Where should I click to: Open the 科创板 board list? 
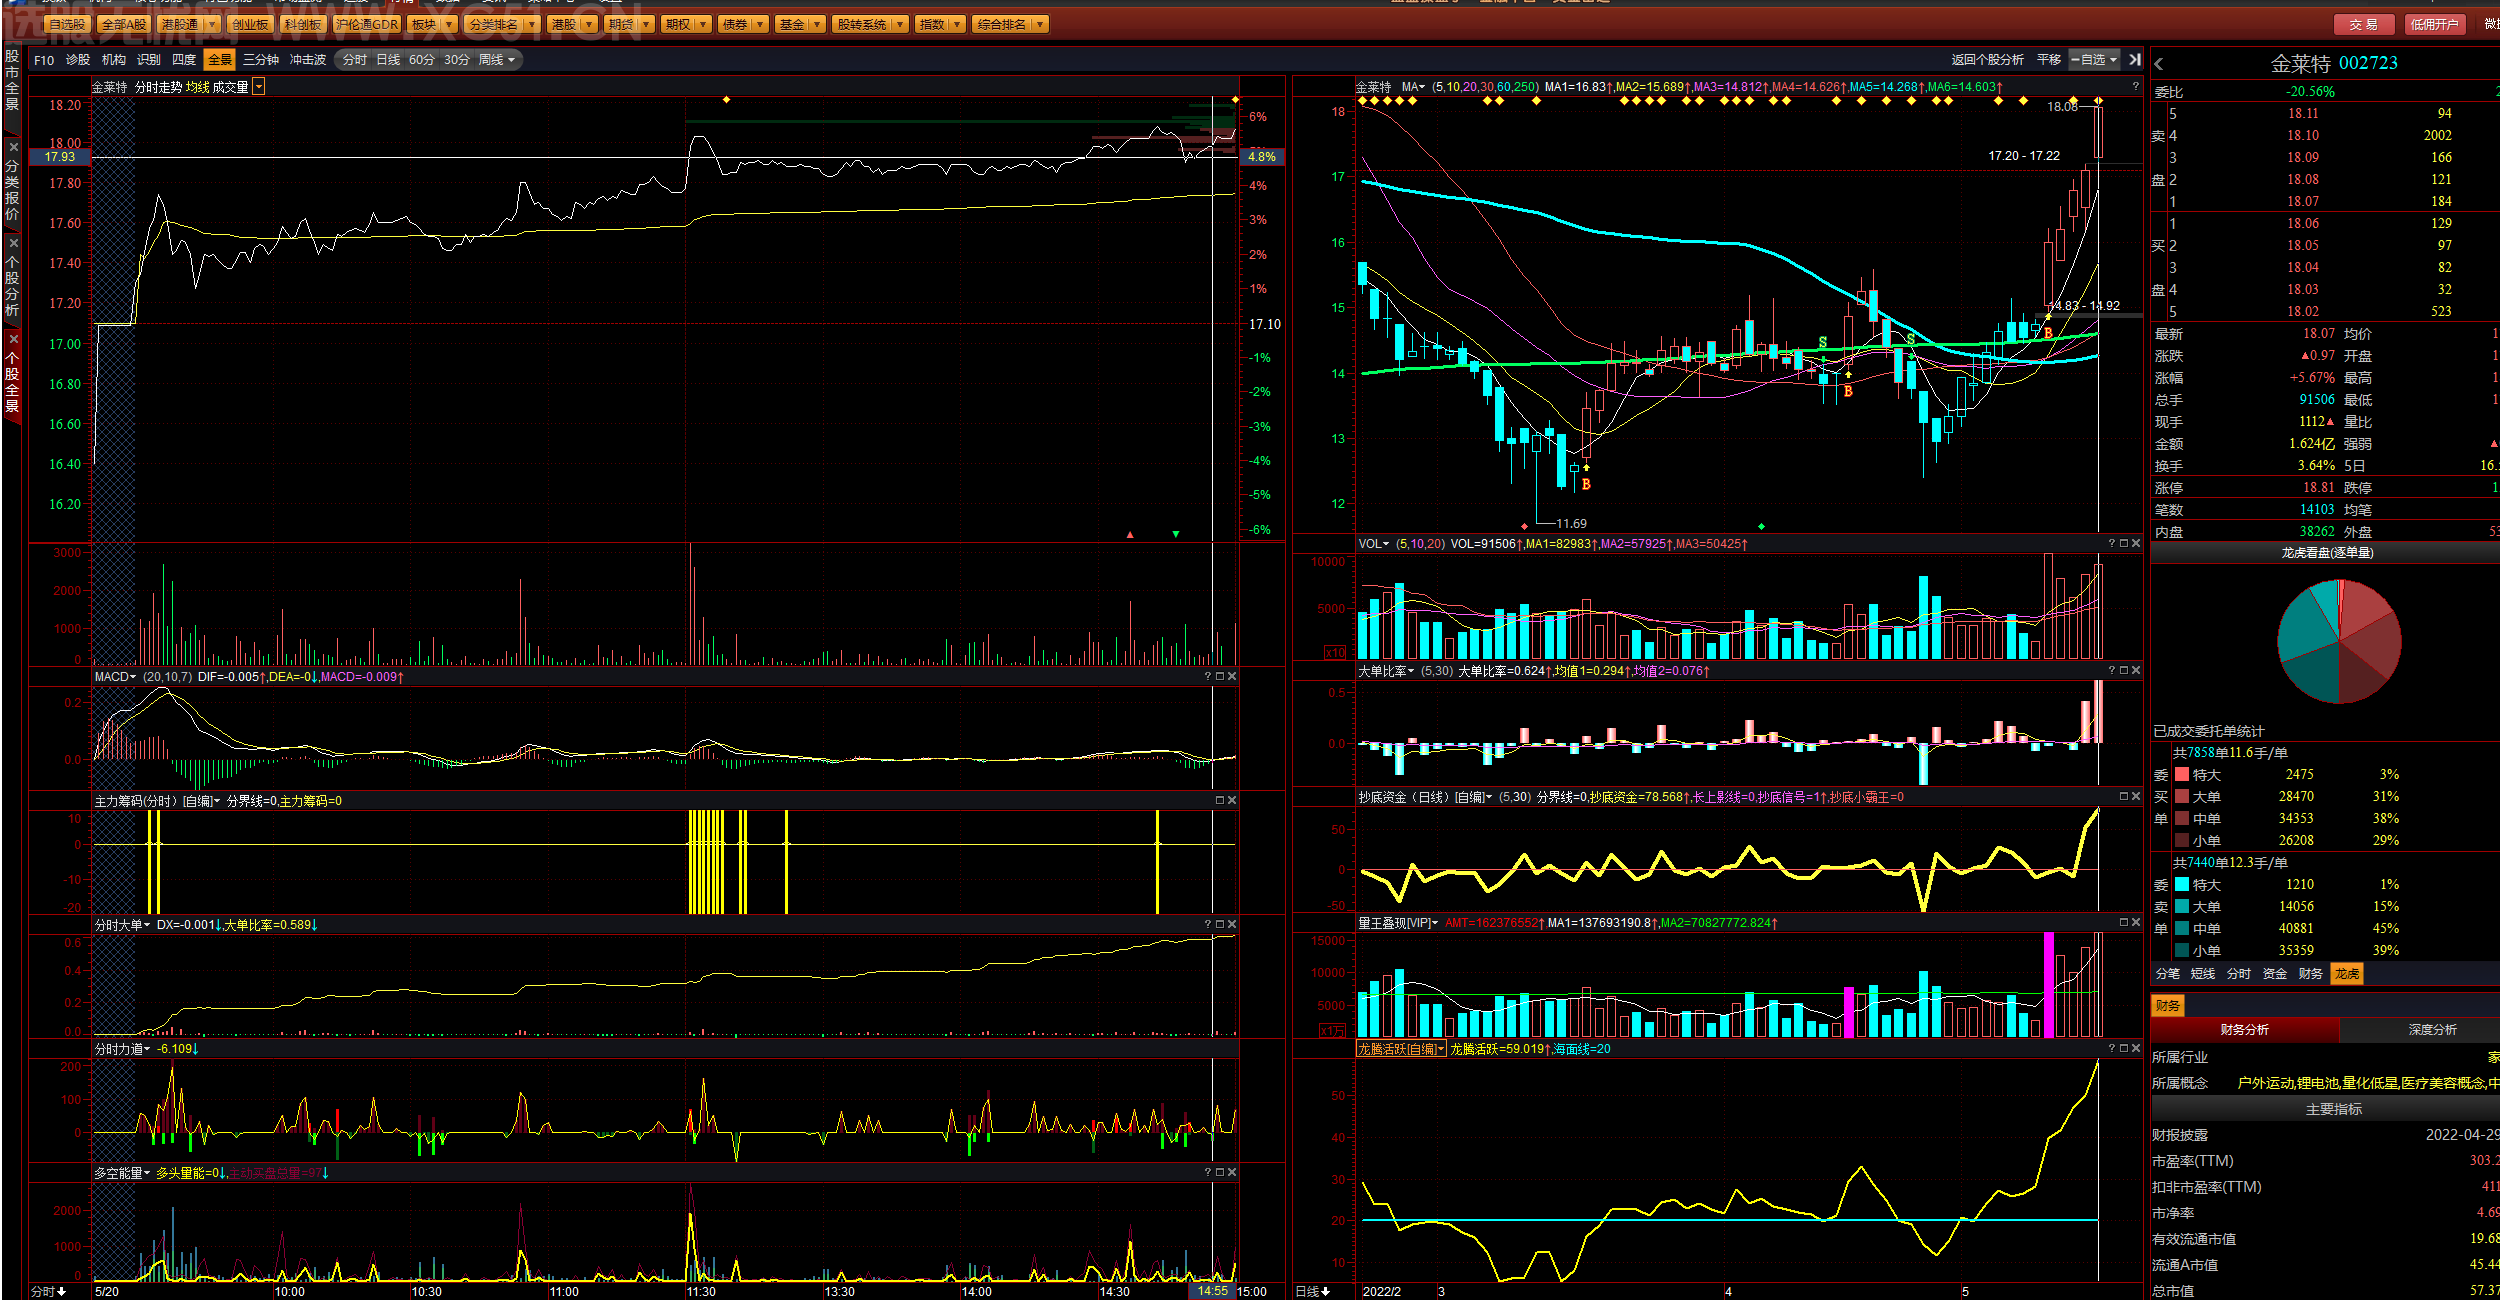[x=303, y=24]
